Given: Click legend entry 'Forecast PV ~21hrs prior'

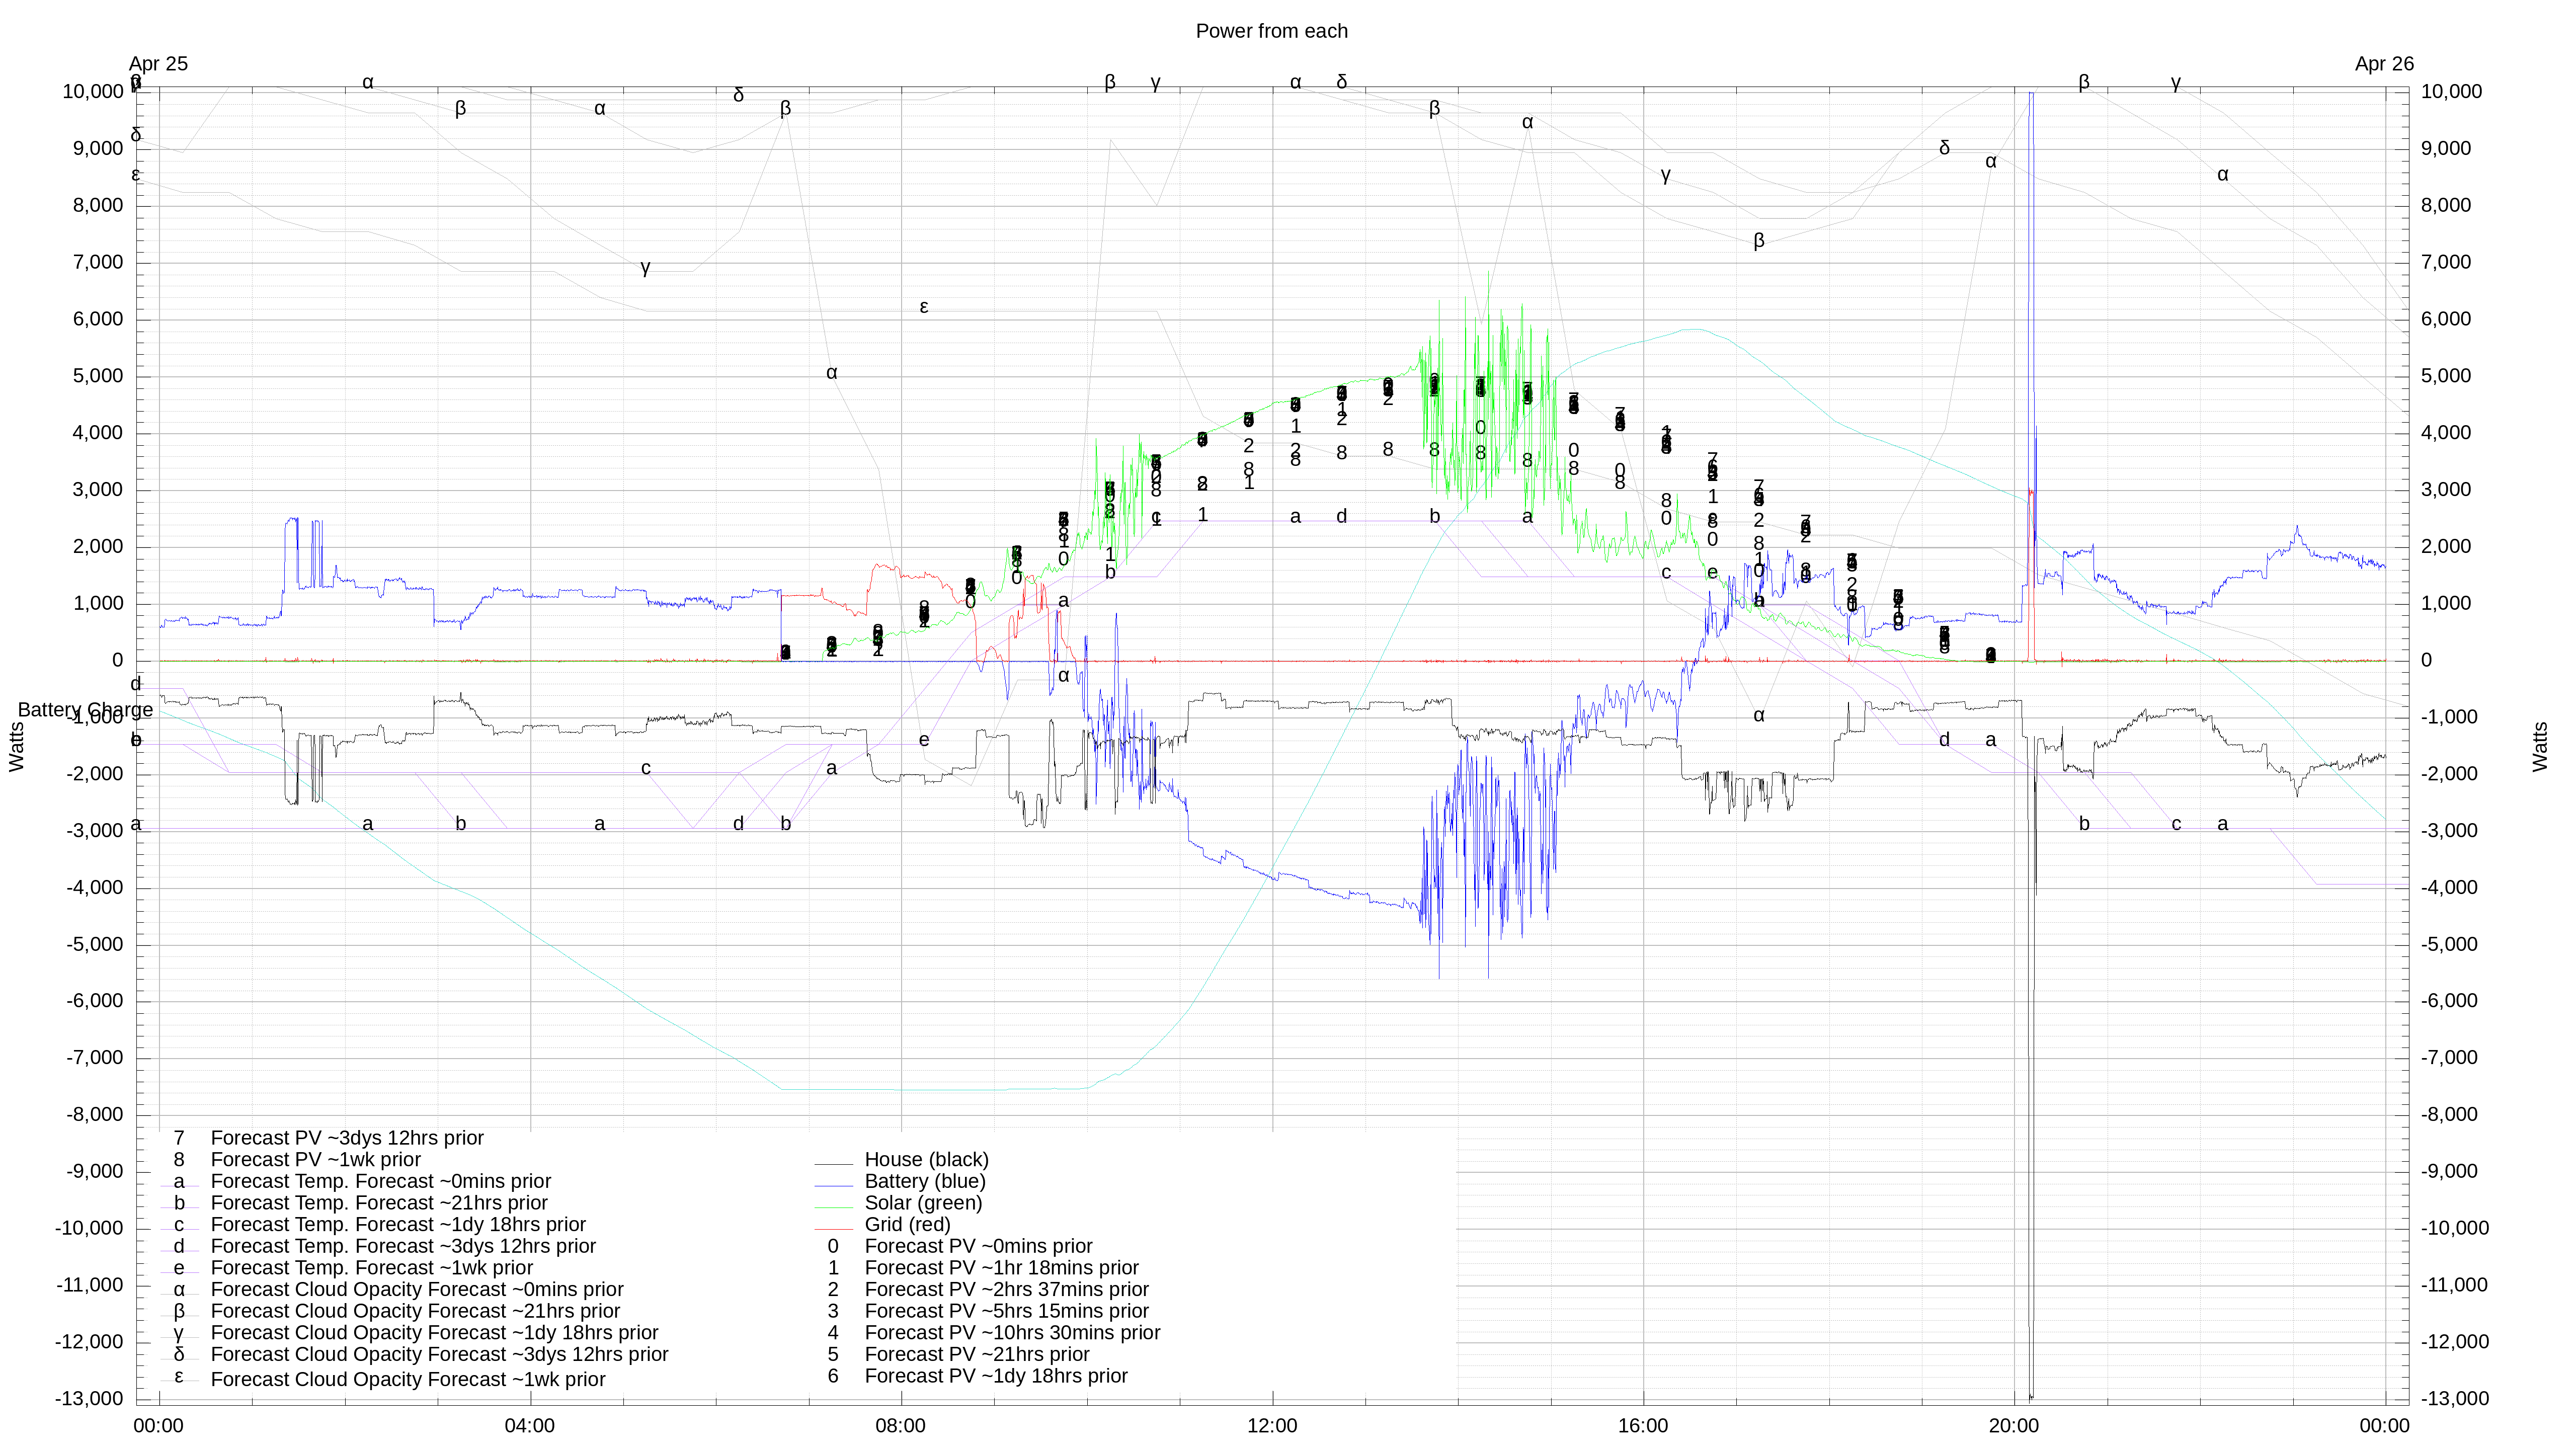Looking at the screenshot, I should tap(976, 1354).
